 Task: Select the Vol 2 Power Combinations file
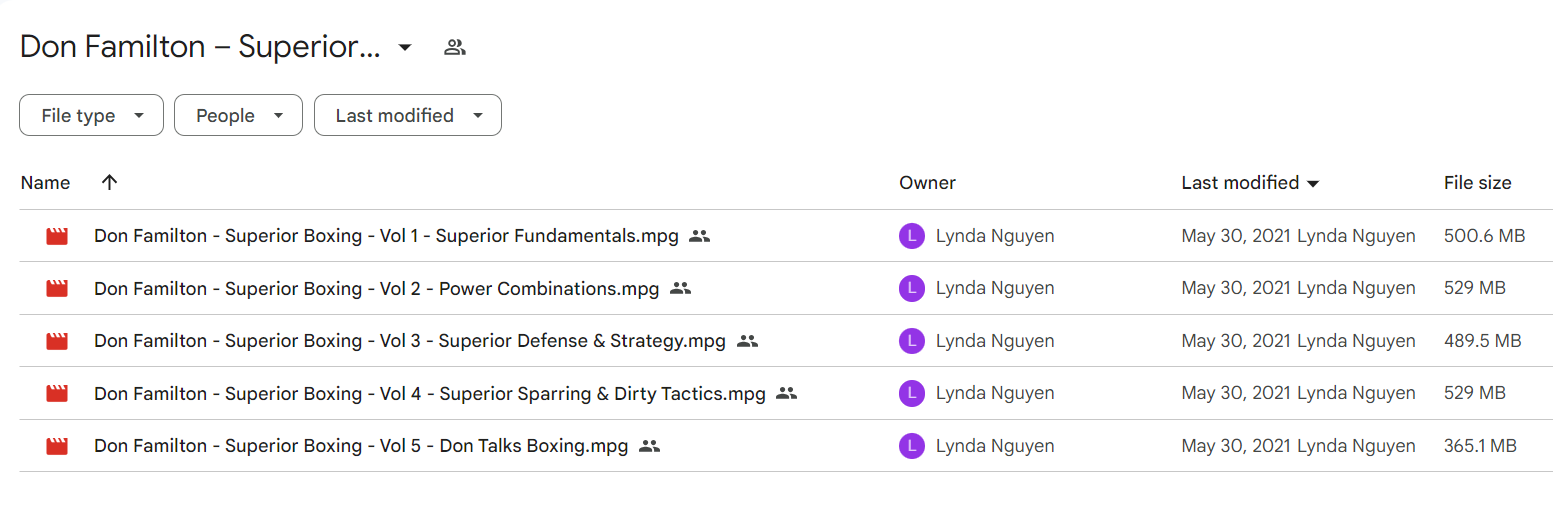[786, 288]
